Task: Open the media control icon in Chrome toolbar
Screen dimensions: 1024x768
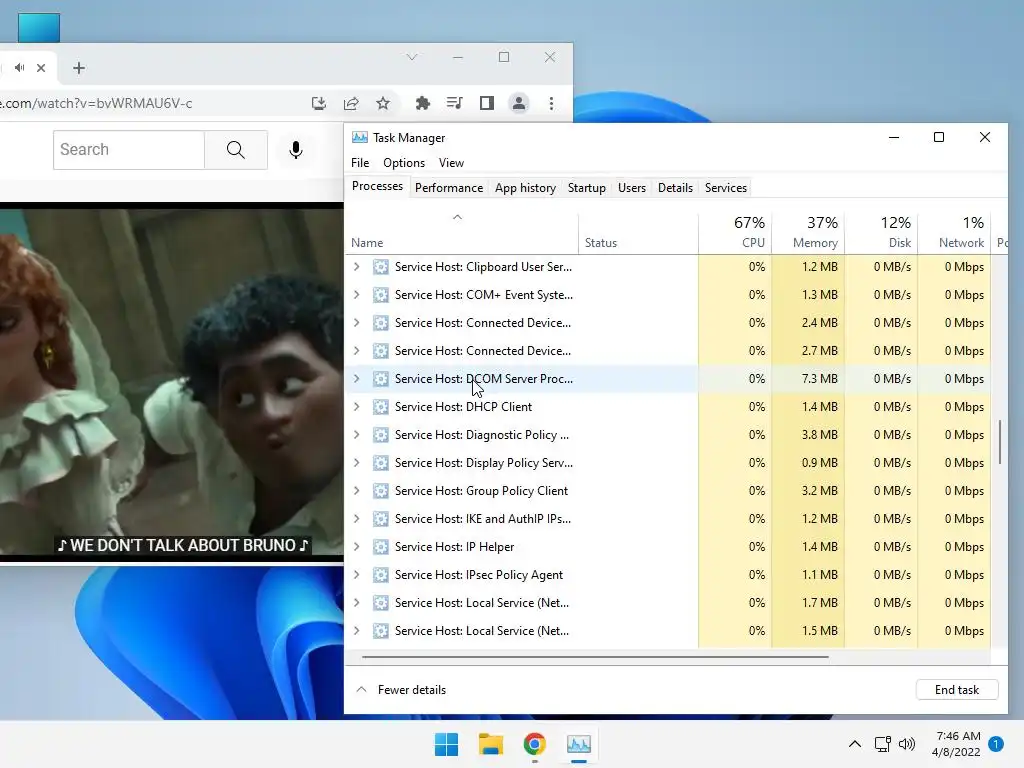Action: 455,103
